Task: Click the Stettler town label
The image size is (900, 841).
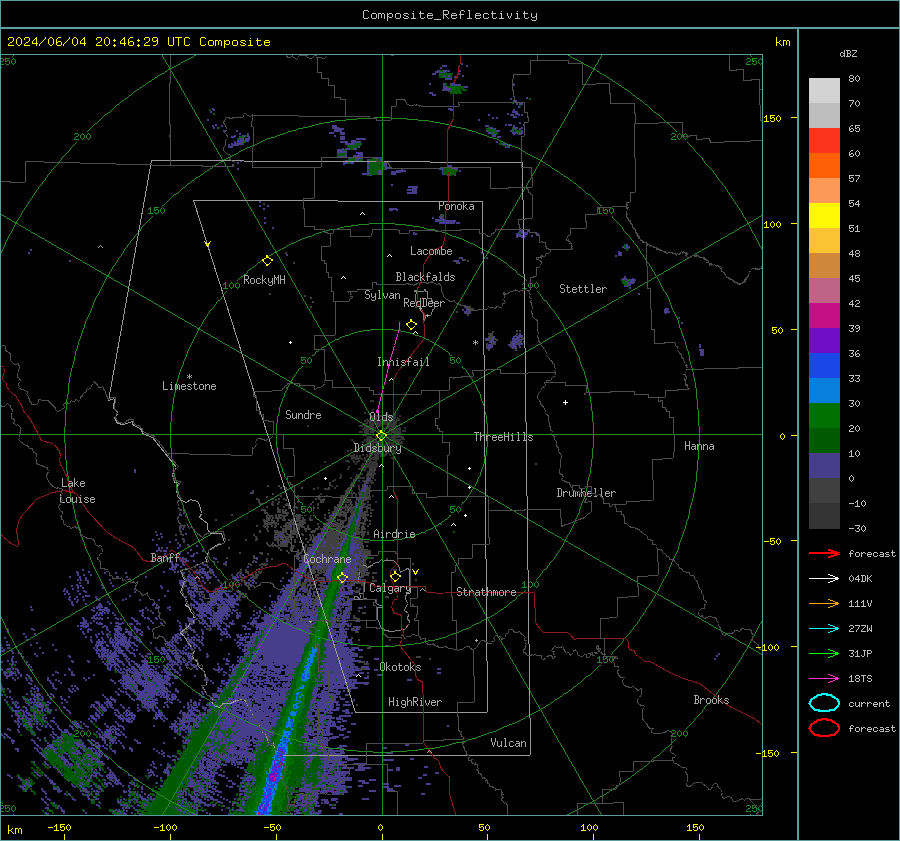Action: click(583, 289)
